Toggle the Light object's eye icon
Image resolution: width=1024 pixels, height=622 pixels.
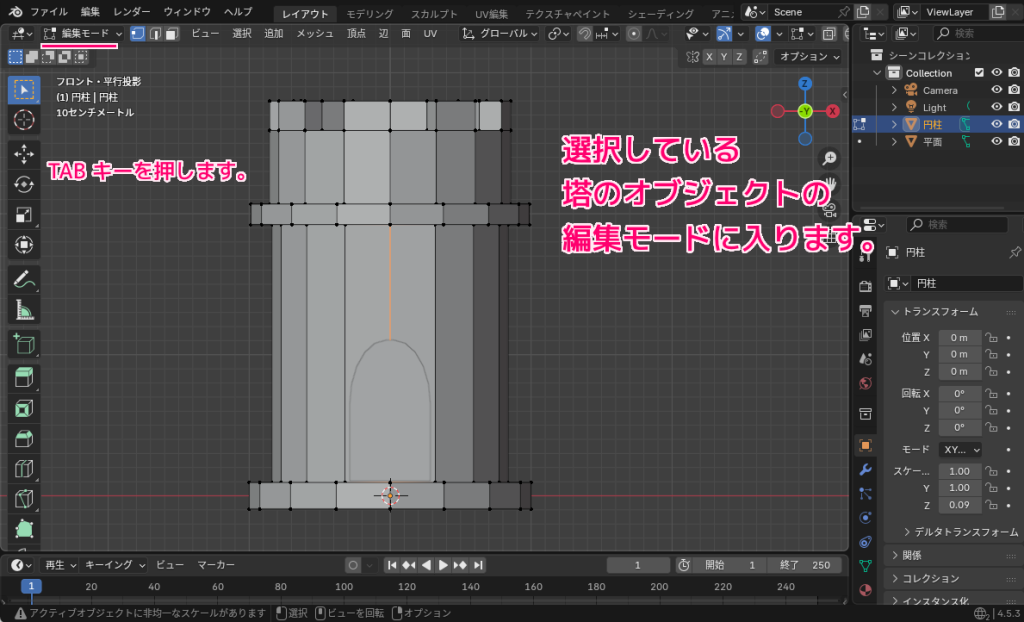click(x=996, y=107)
